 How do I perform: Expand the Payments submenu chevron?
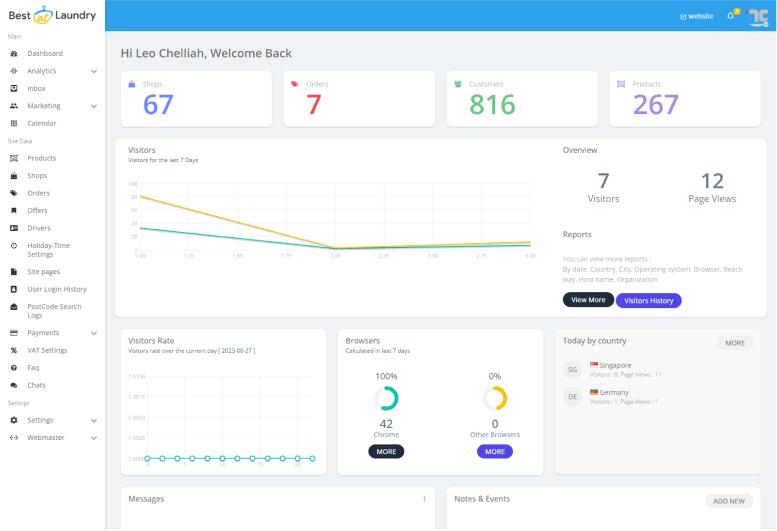click(x=94, y=333)
